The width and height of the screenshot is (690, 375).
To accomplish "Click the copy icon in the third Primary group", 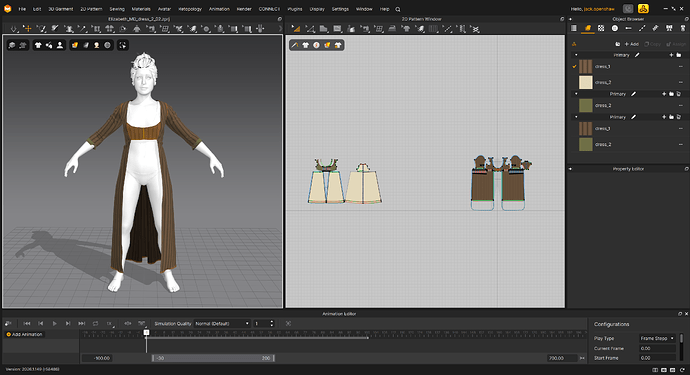I will coord(679,117).
